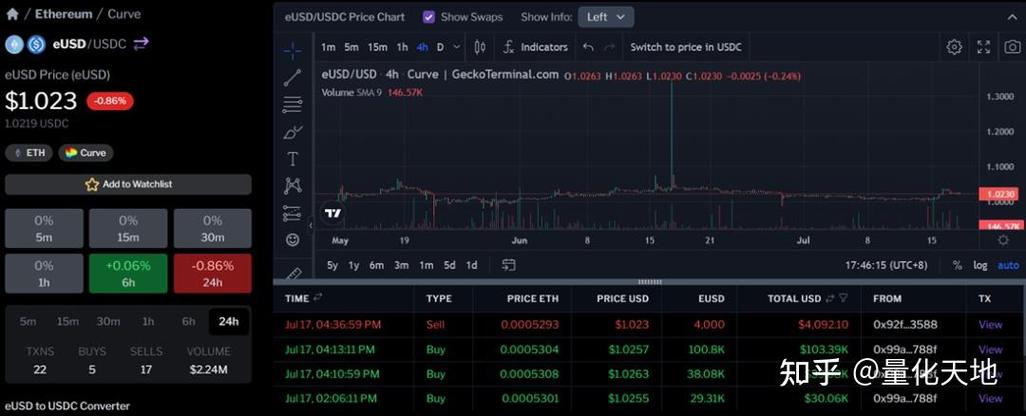Screen dimensions: 1026x416
Task: Collapse the chart panel with top chevron
Action: click(x=1010, y=18)
